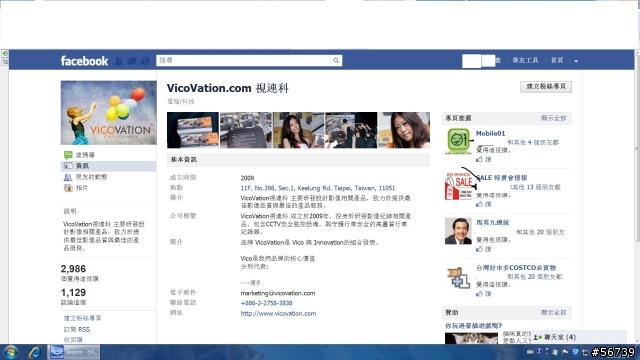Screen dimensions: 640x360
Task: Open the VicoVation profile picture
Action: tap(109, 113)
